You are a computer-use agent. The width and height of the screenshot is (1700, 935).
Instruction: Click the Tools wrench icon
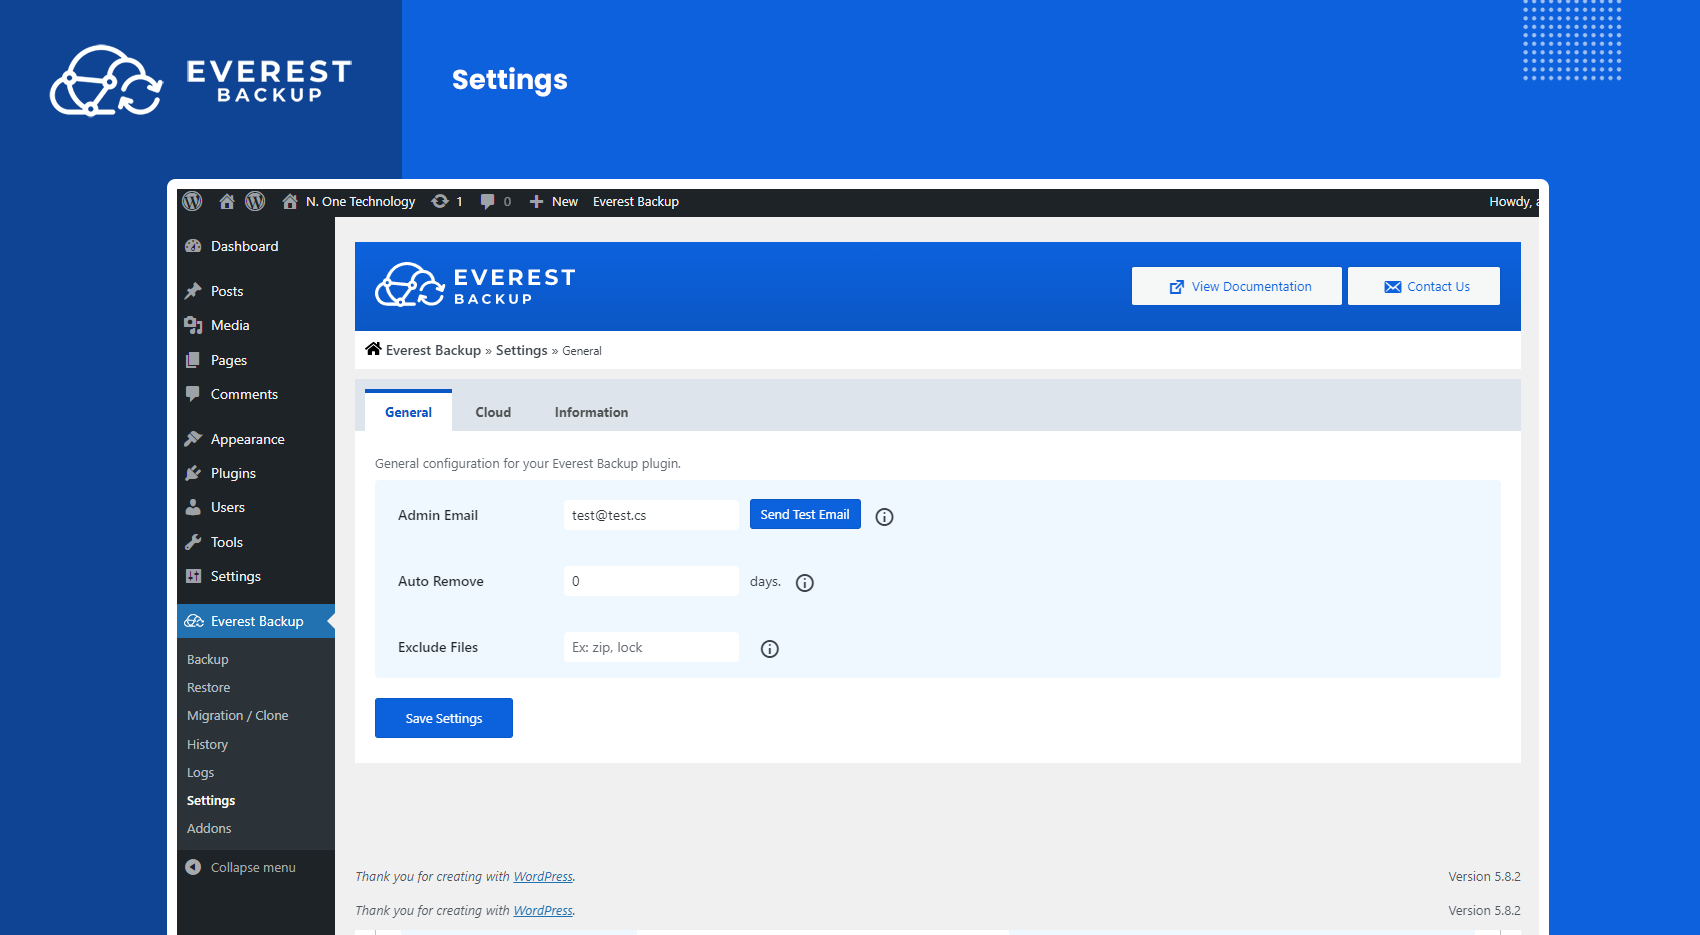(193, 542)
